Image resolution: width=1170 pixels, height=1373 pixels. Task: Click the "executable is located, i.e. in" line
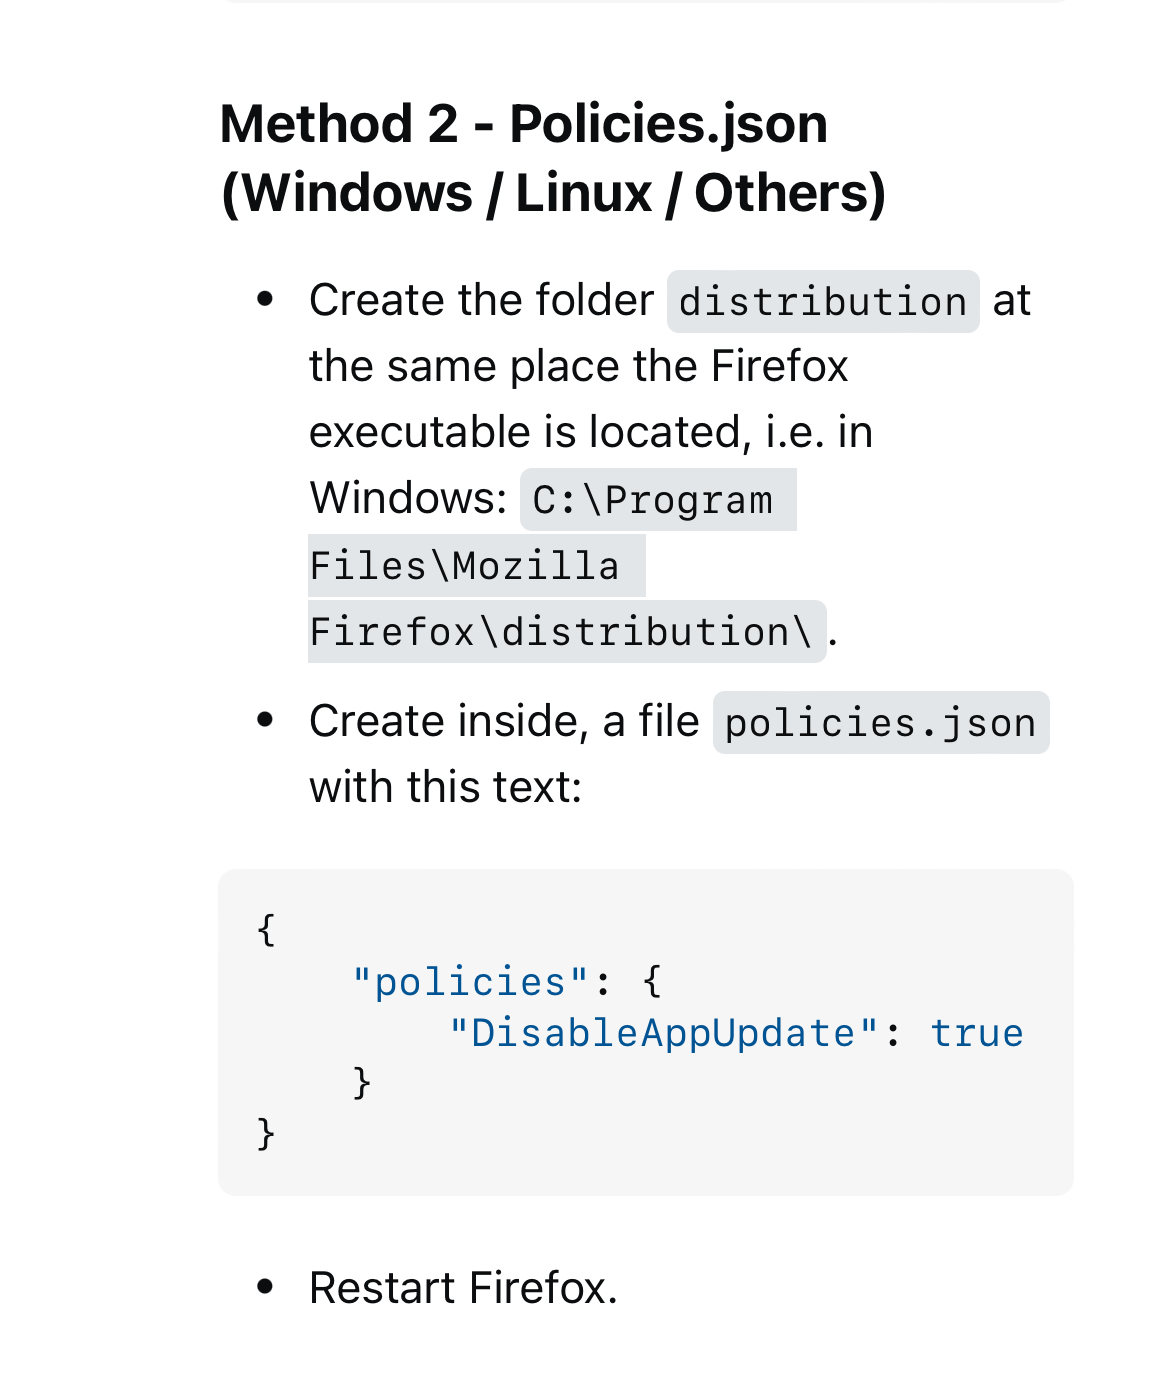pos(591,432)
